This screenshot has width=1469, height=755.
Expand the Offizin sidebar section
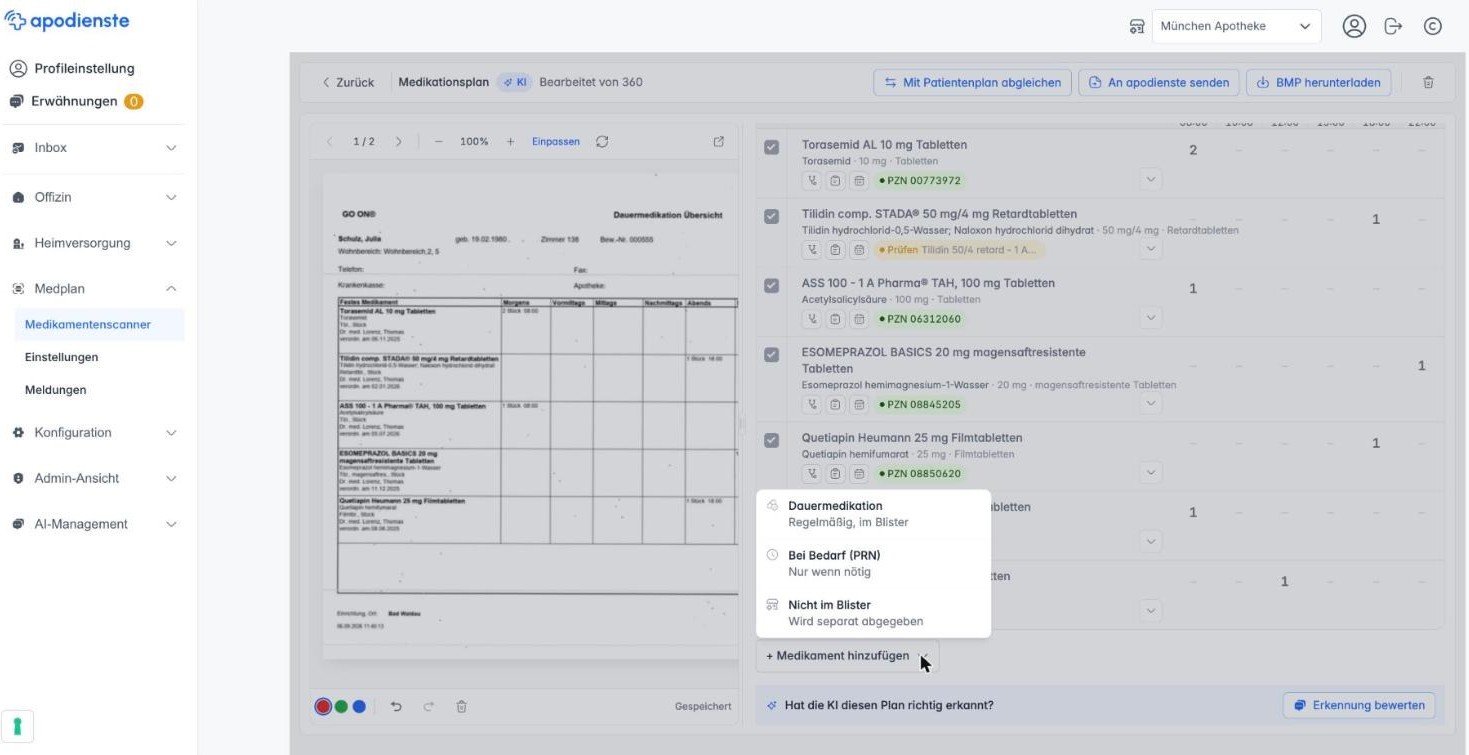[92, 197]
